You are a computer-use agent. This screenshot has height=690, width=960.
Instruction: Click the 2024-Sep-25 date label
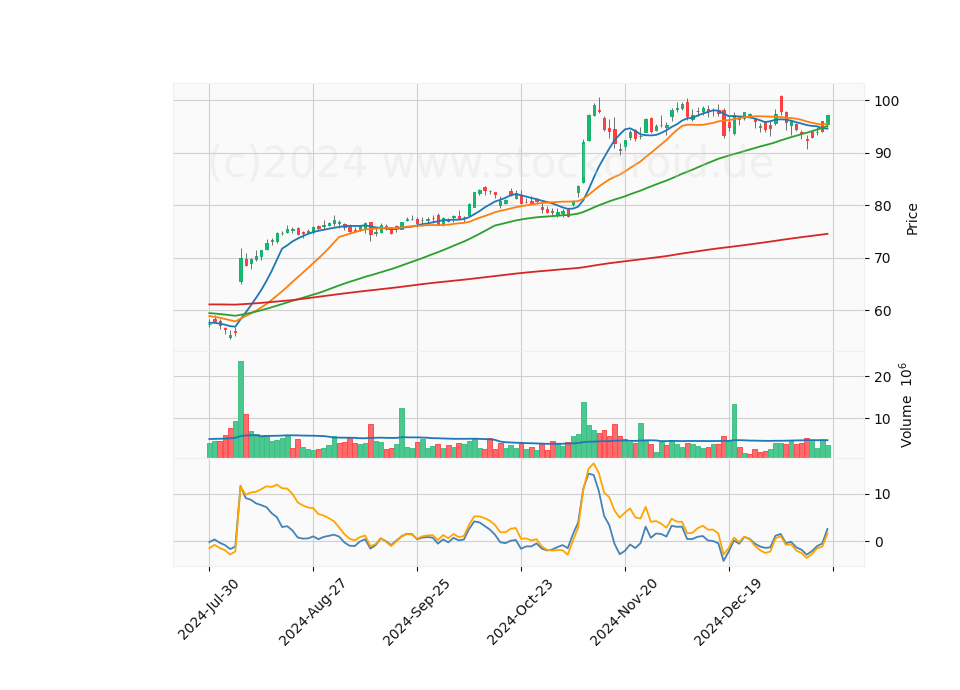tap(415, 612)
